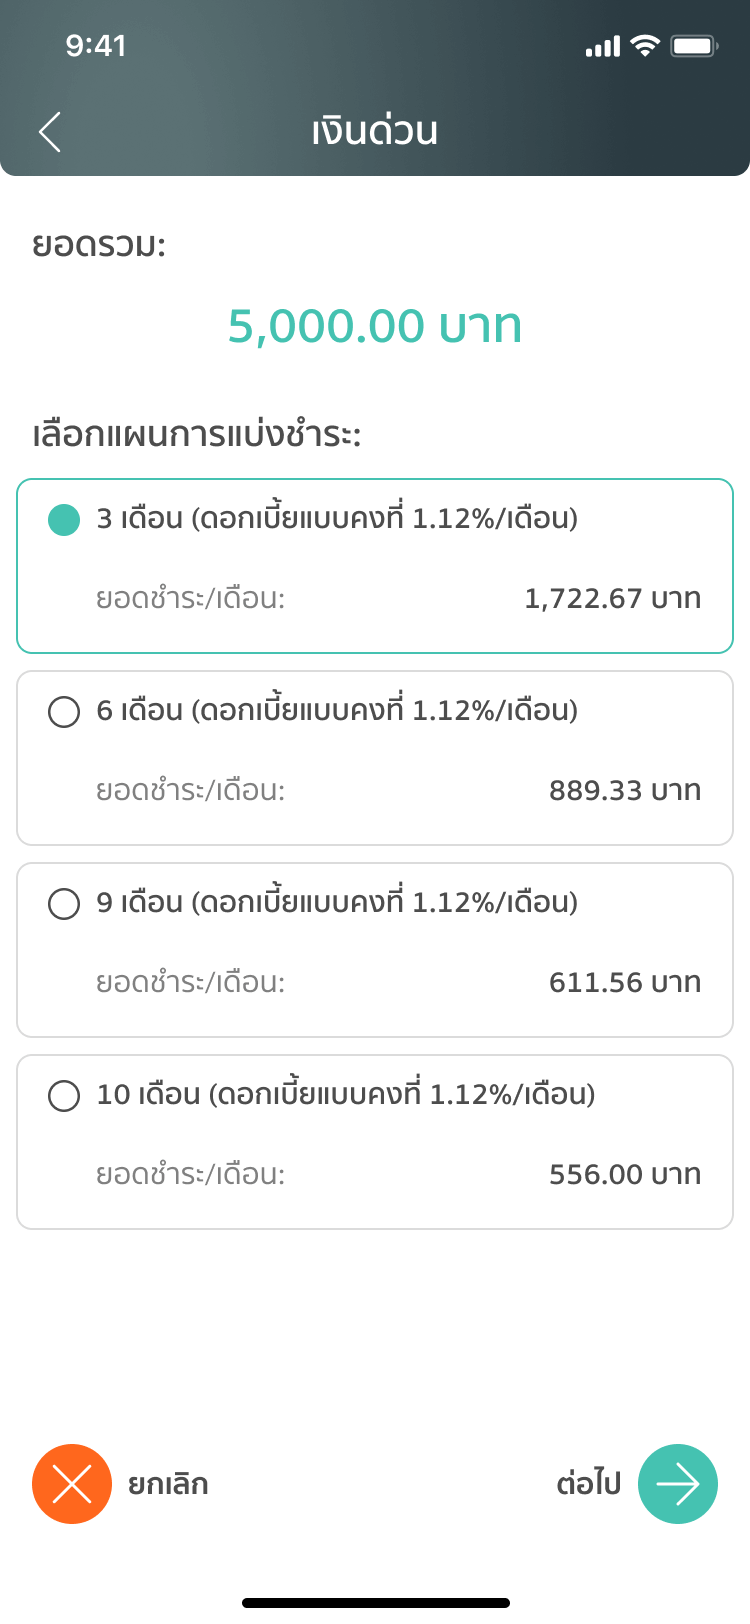
Task: Tap the 5,000.00 บาท total amount
Action: pos(375,327)
